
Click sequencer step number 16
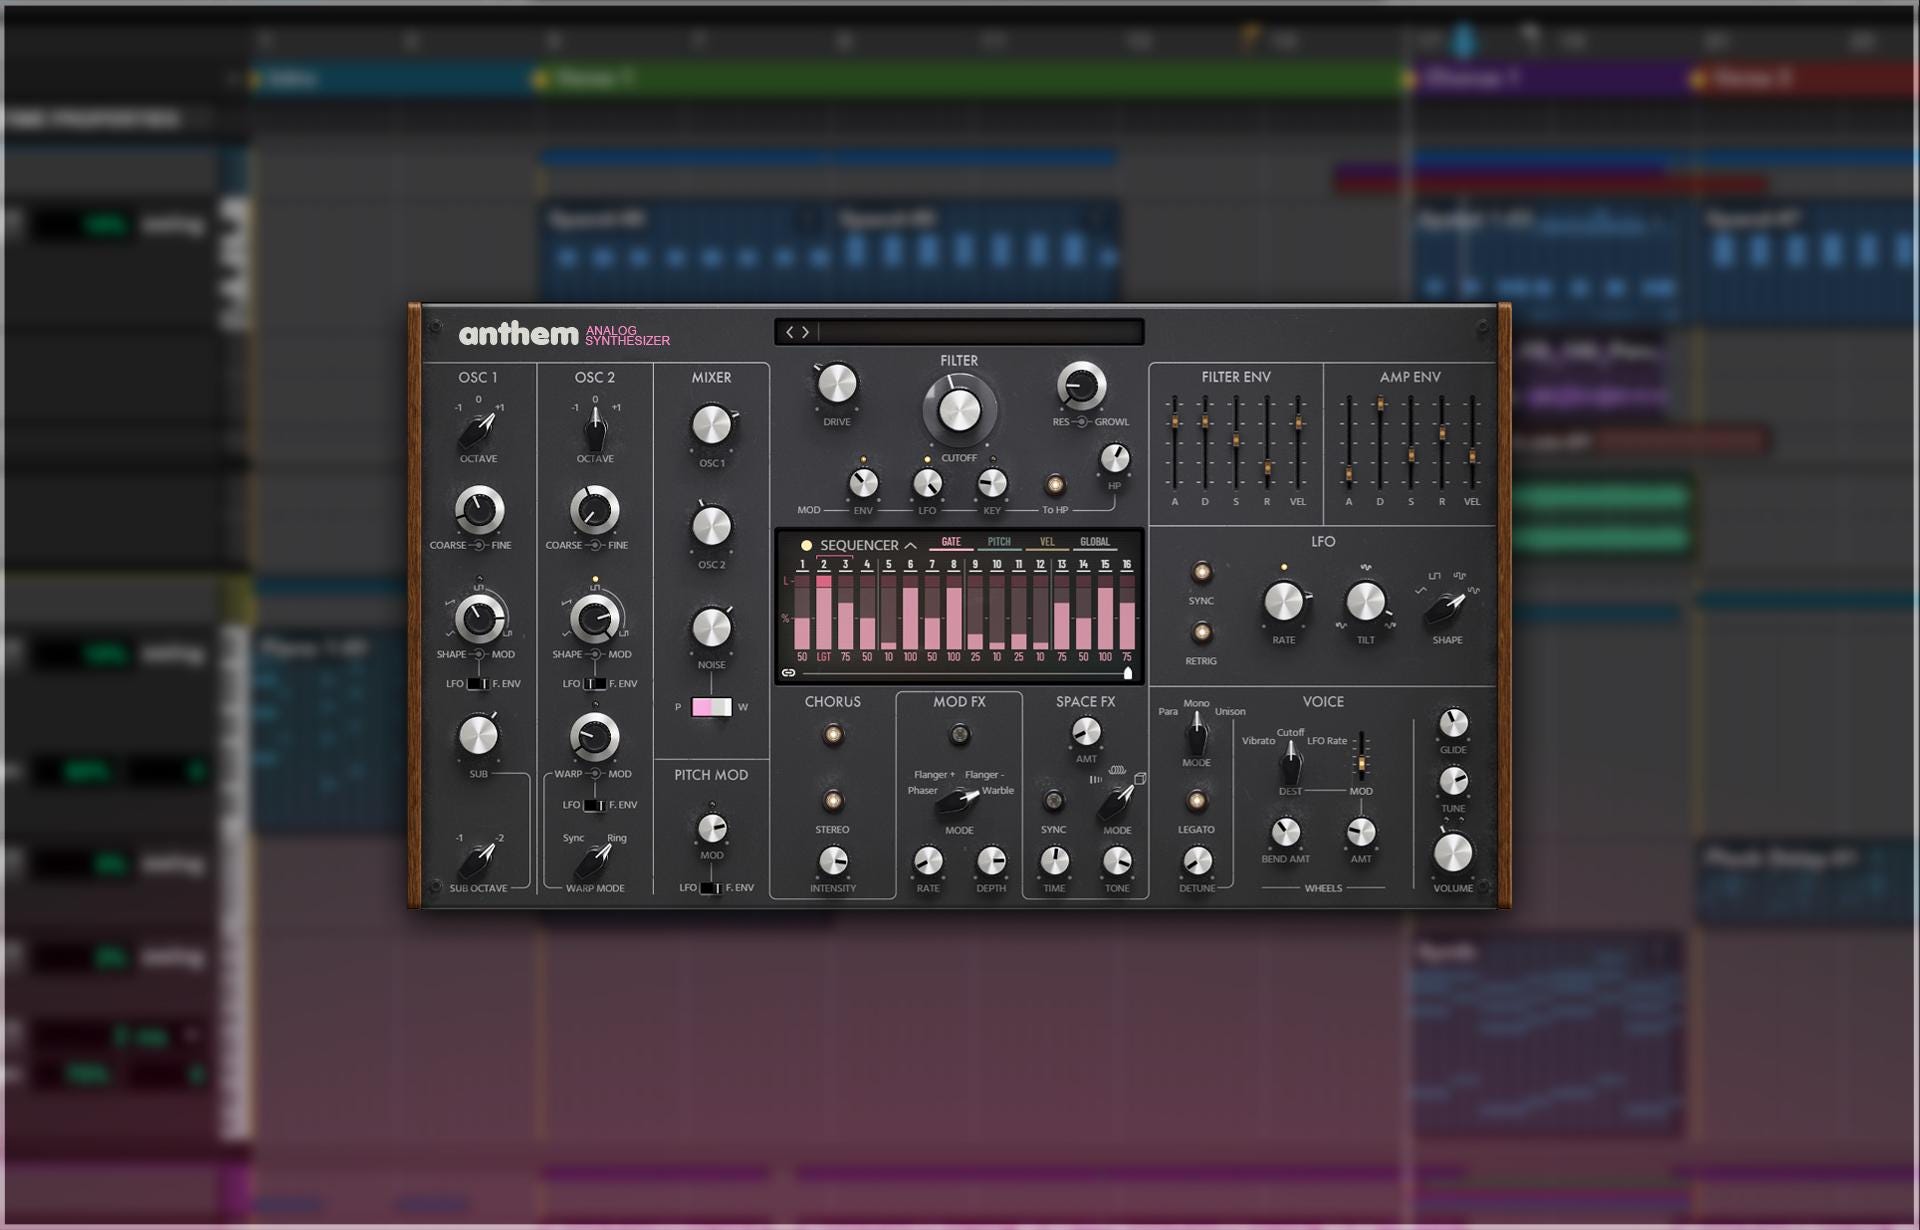pos(1127,565)
